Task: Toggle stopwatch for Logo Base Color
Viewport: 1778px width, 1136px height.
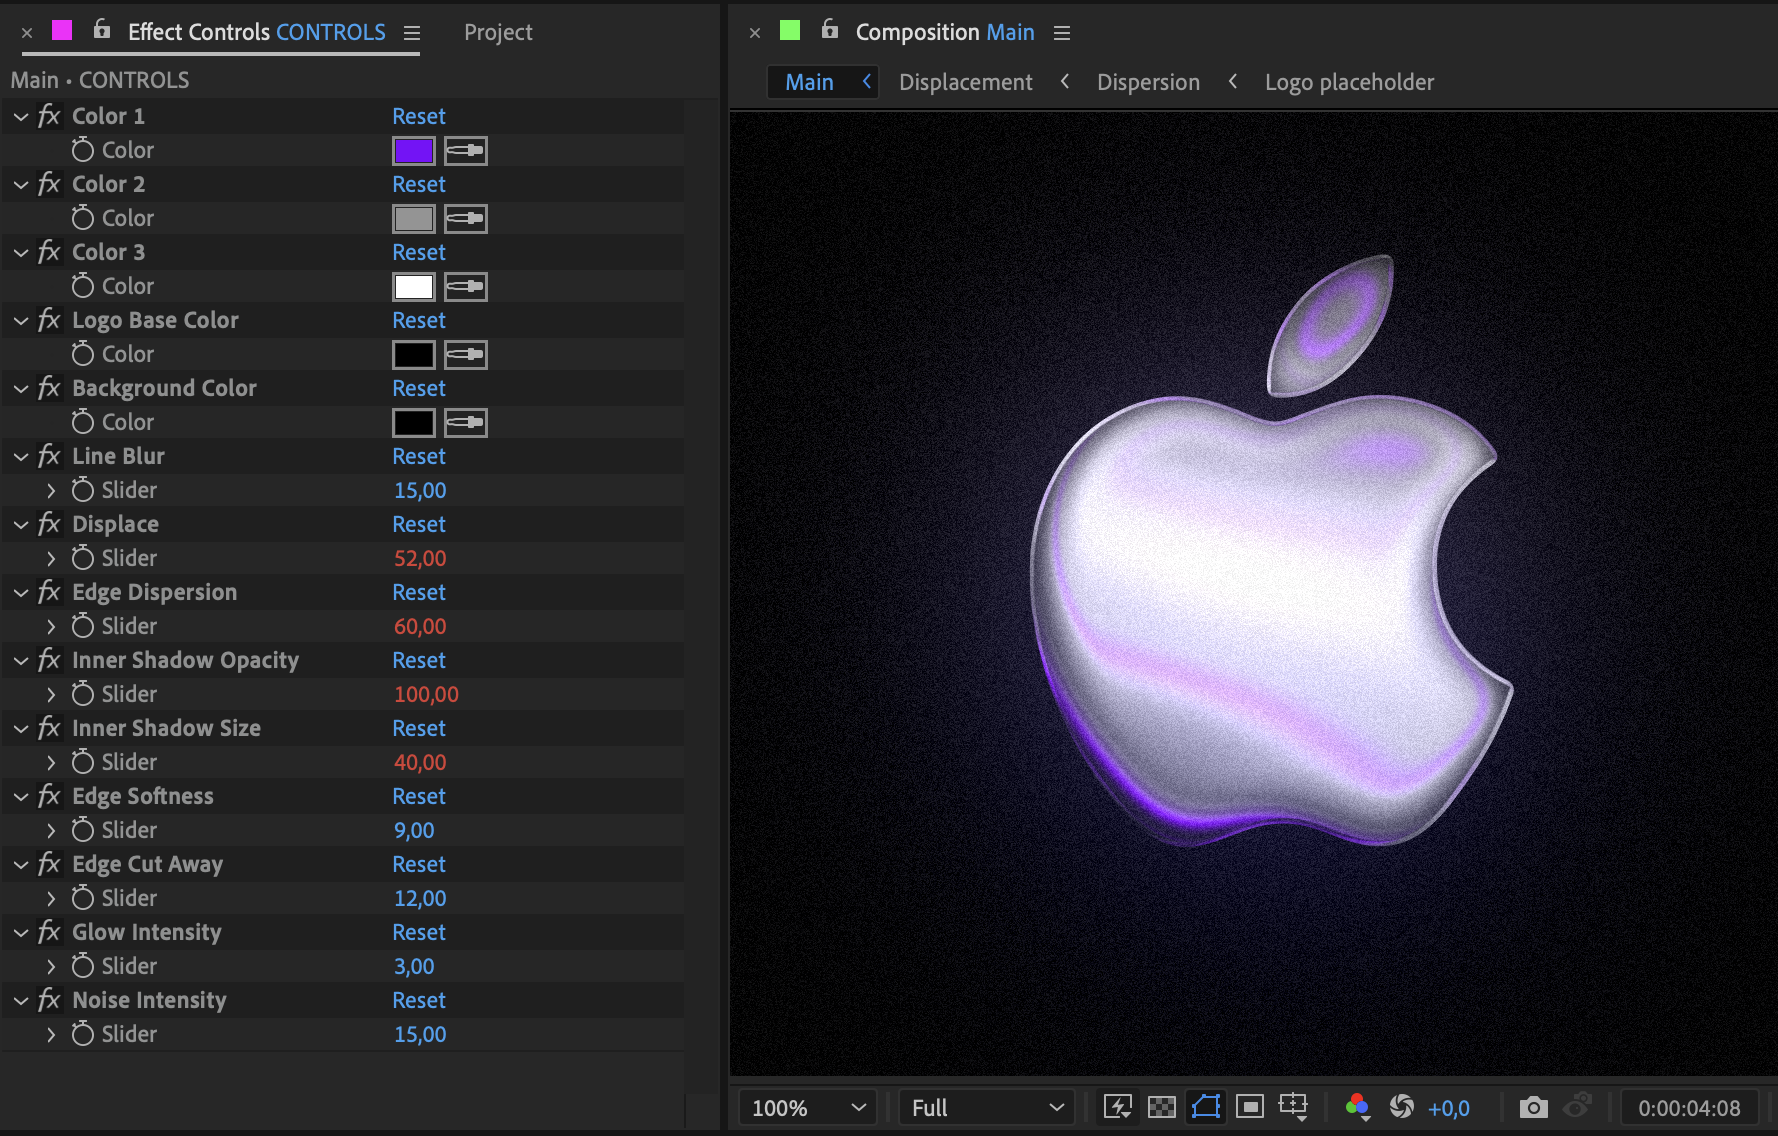Action: (83, 354)
